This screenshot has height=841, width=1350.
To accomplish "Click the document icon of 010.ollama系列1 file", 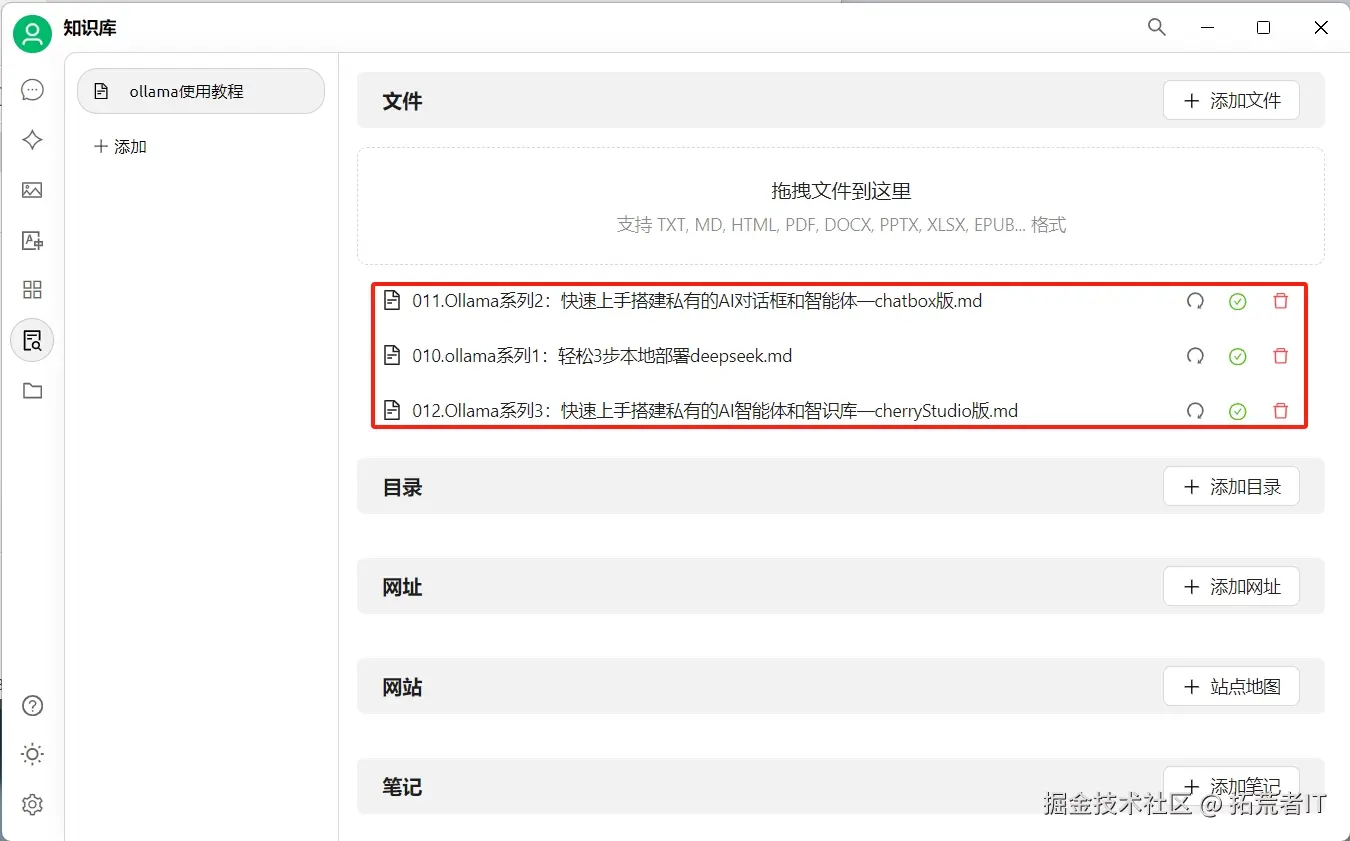I will pos(392,355).
